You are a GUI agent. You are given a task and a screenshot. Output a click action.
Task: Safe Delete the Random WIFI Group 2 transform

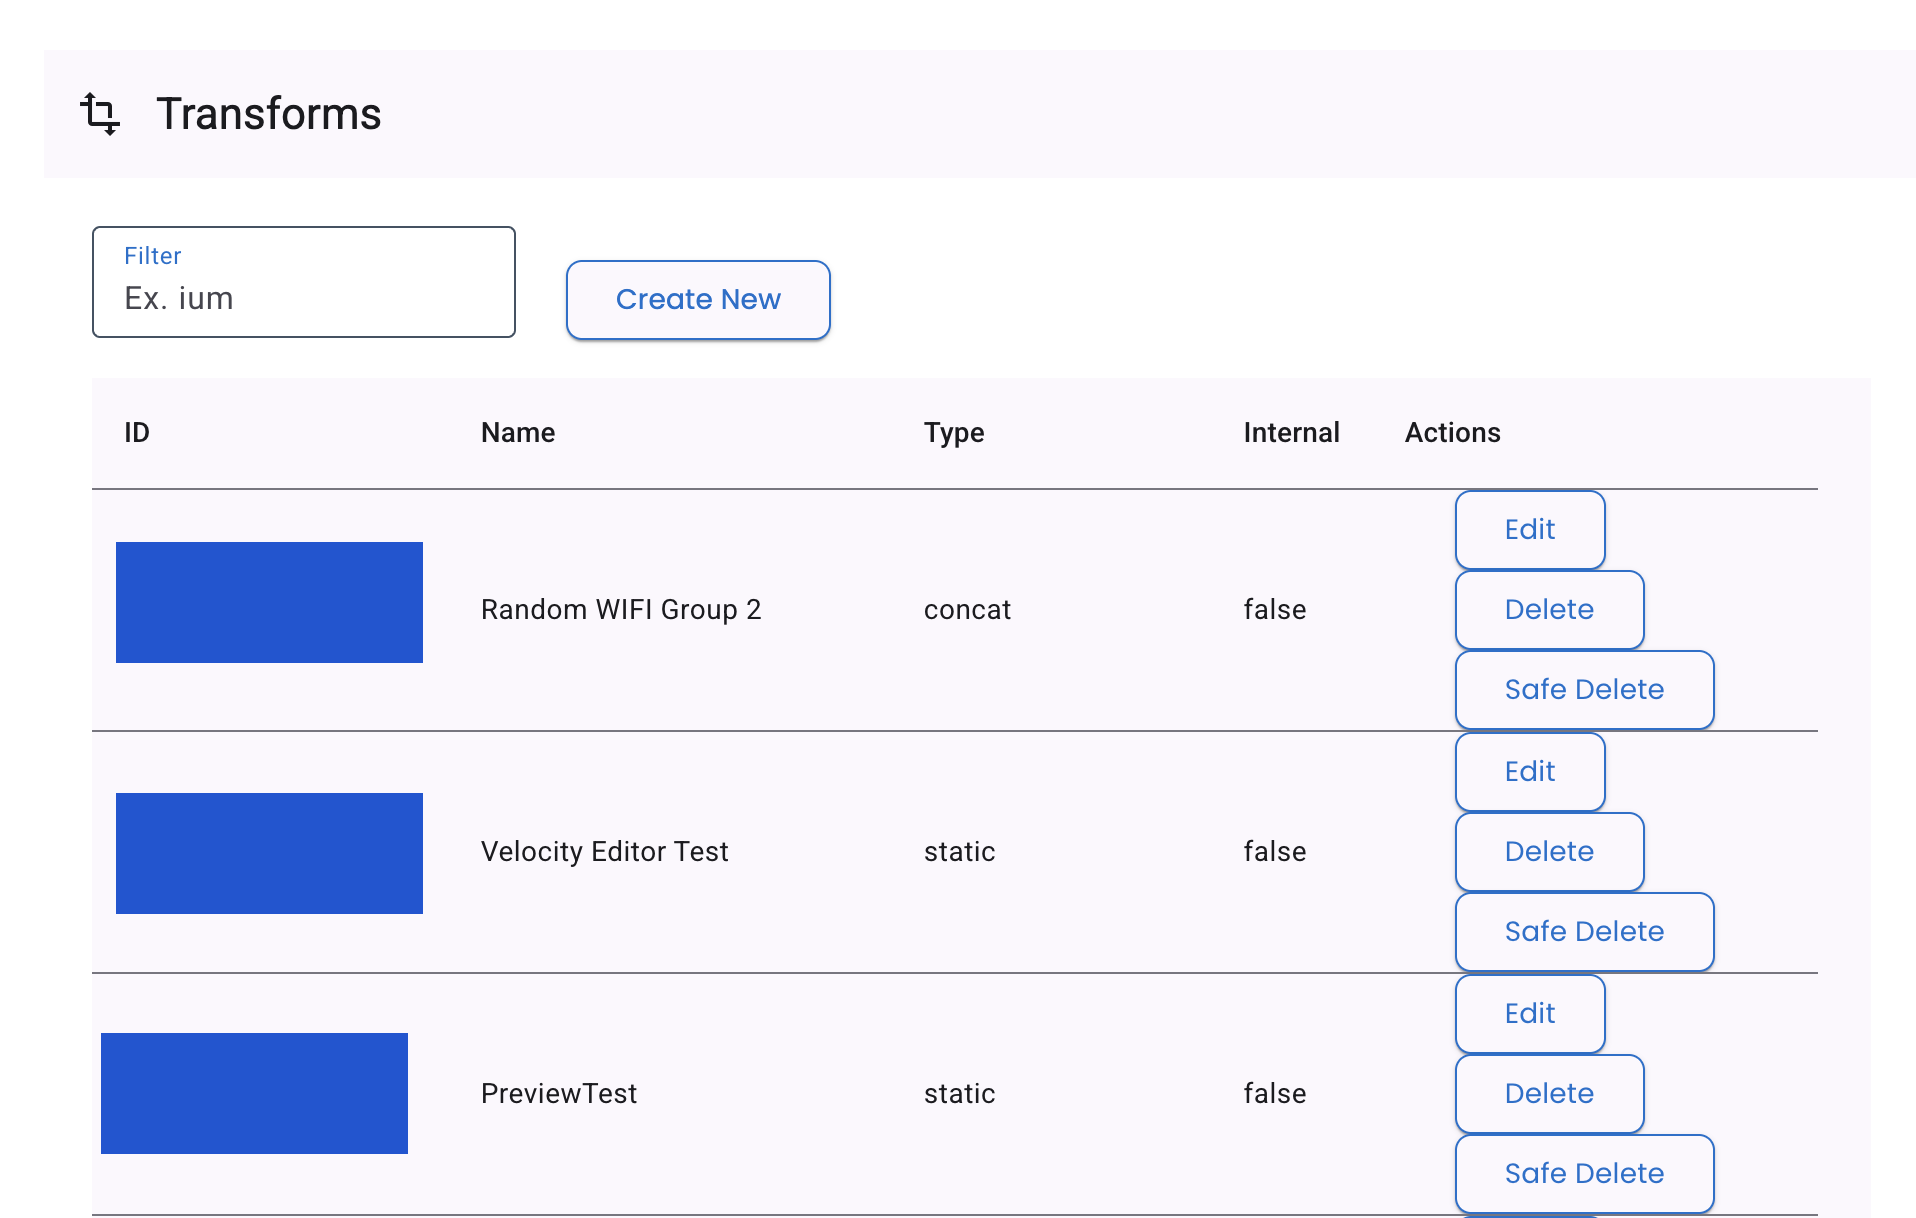point(1584,689)
